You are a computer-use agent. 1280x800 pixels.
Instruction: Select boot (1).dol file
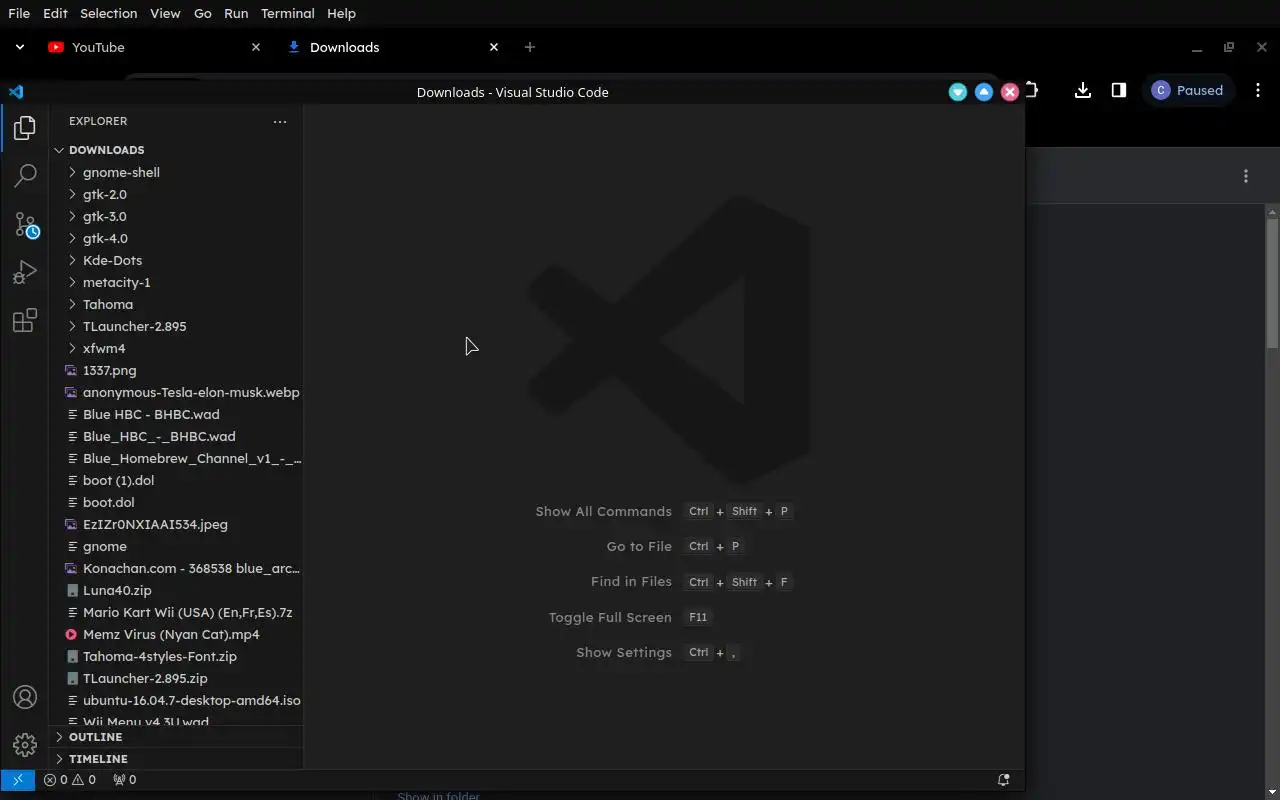(x=176, y=480)
